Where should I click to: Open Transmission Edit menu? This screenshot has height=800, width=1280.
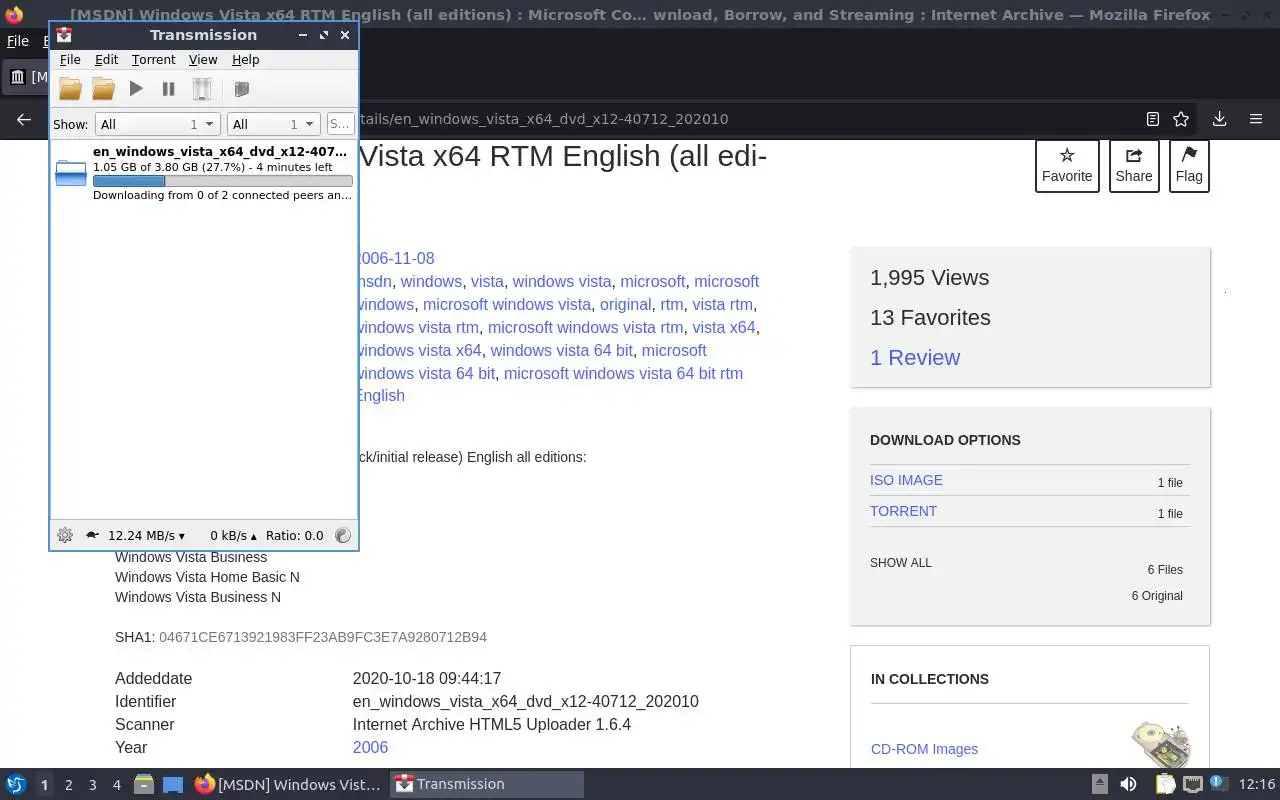coord(106,60)
